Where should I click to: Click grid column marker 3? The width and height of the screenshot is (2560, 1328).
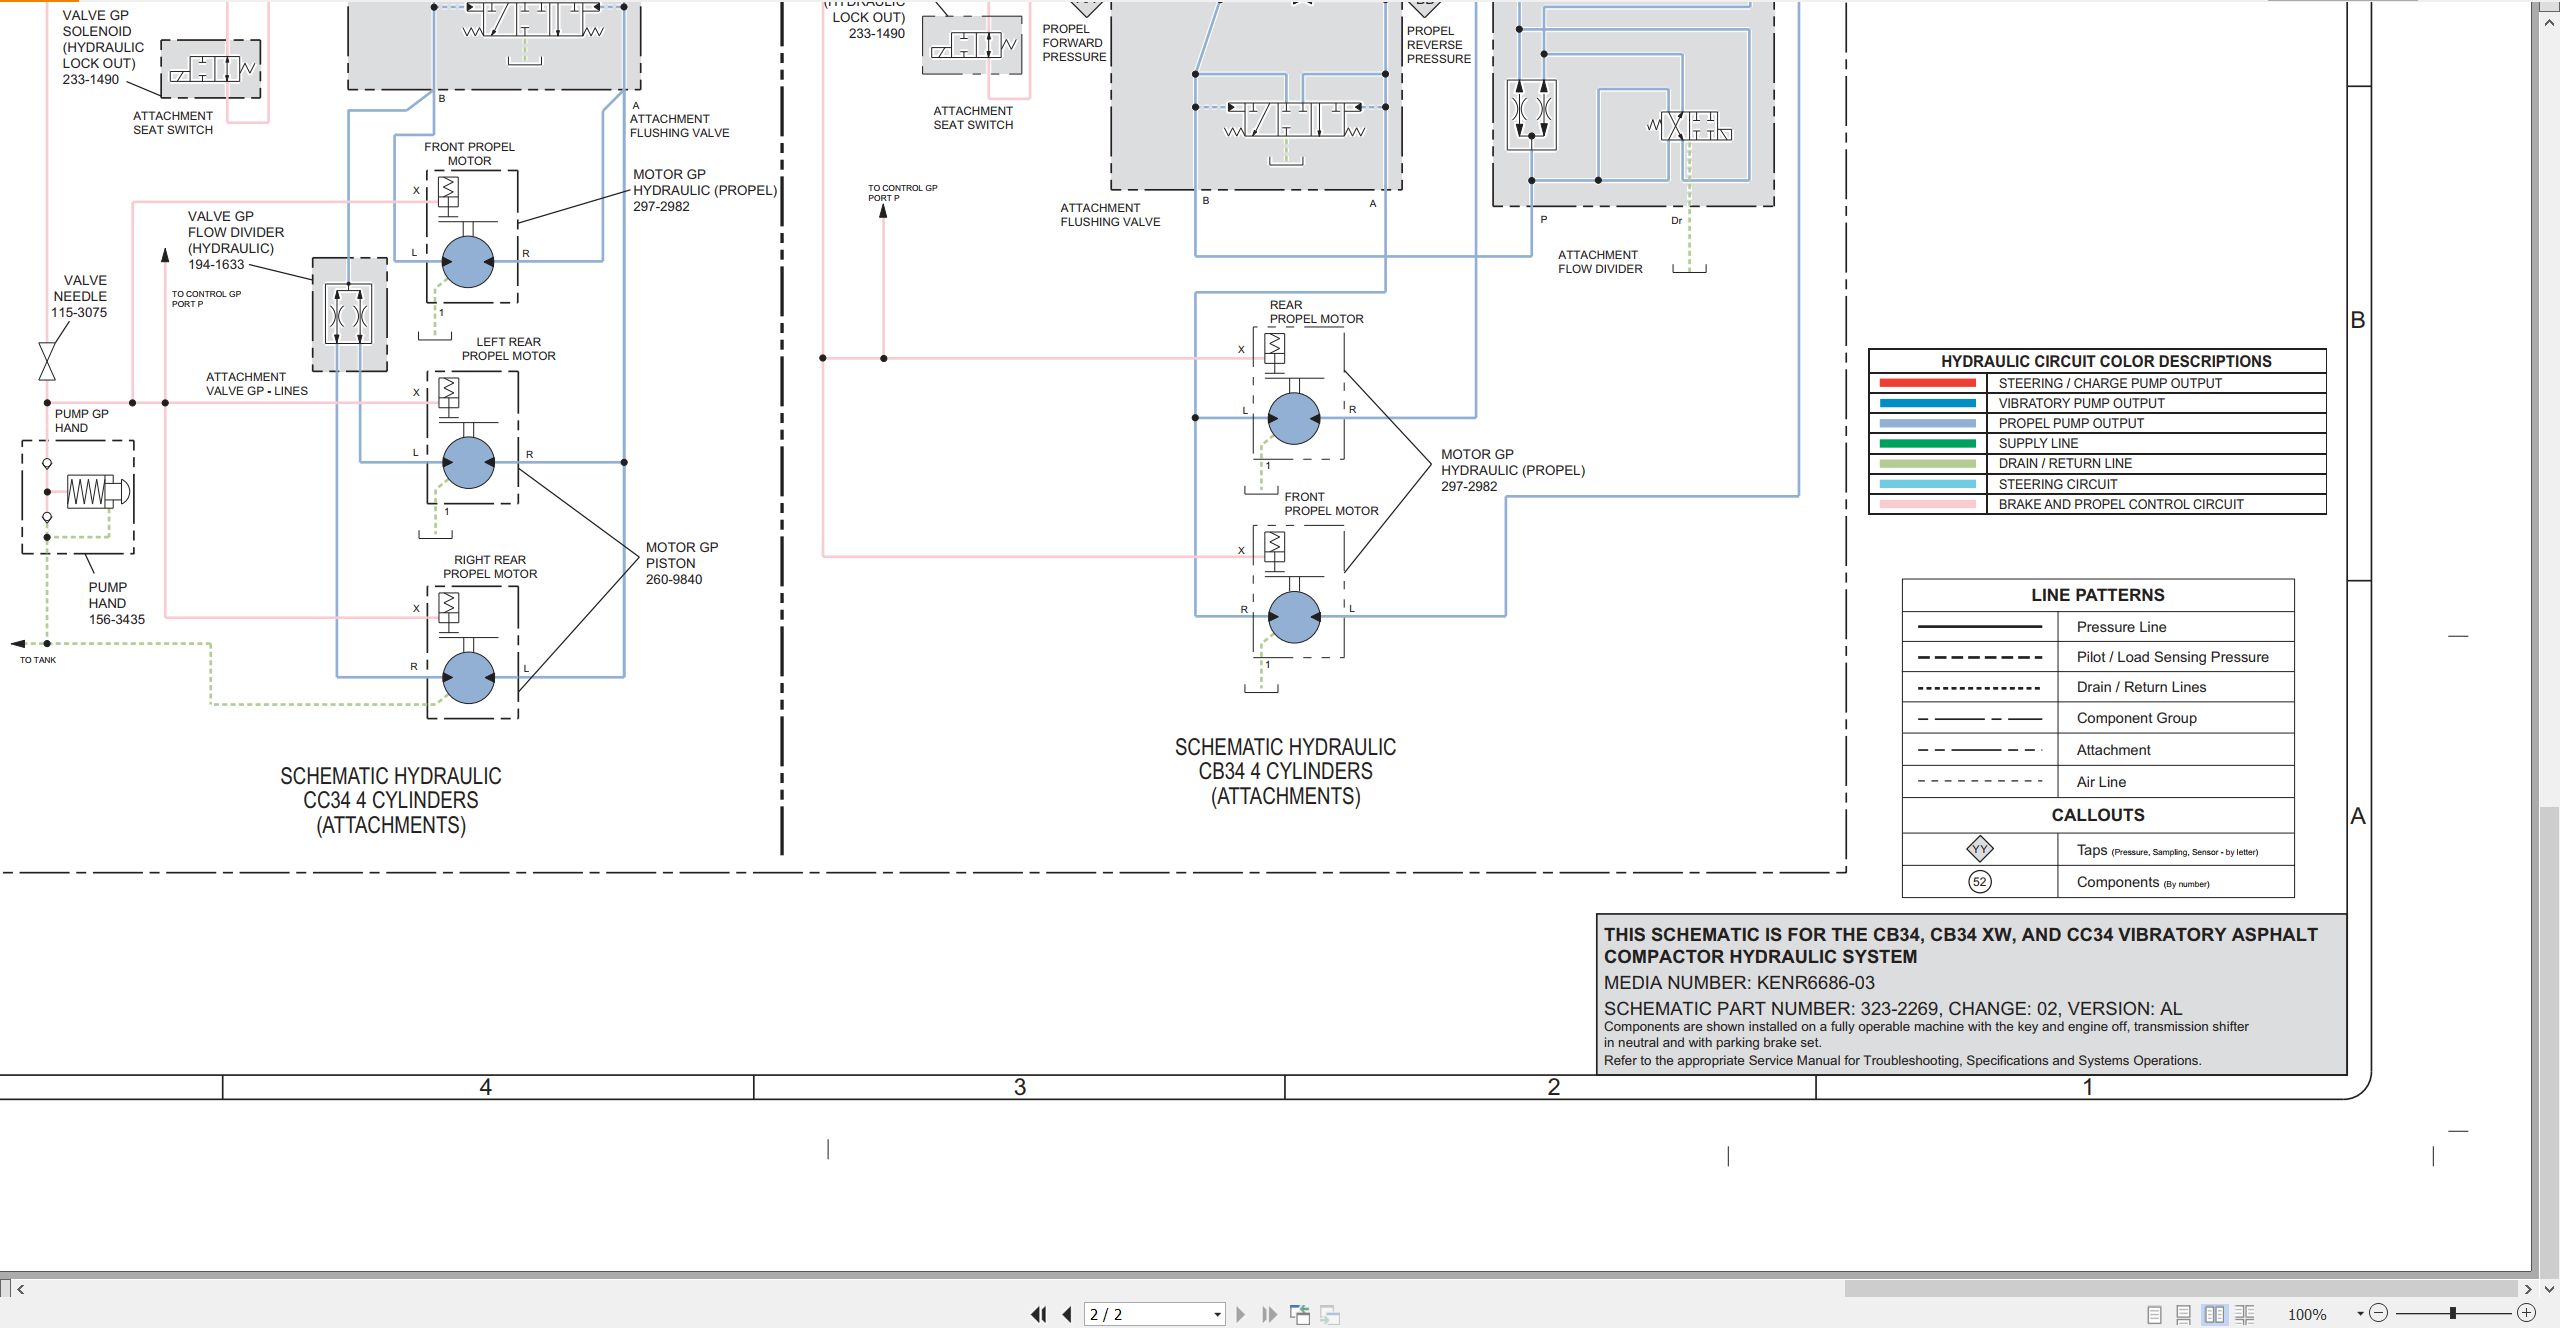click(x=1019, y=1087)
